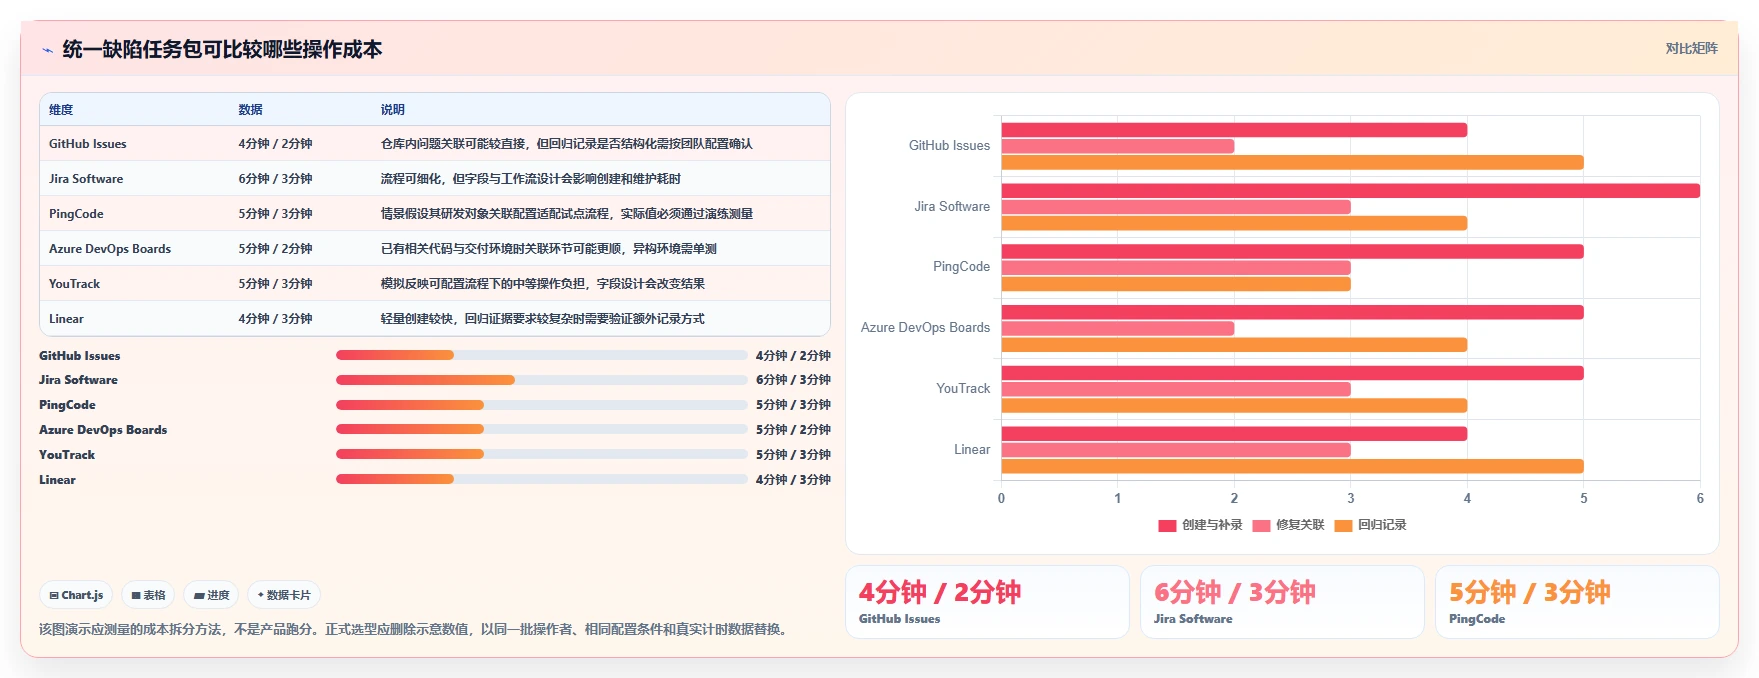Click Jira Software red 创建与补录 chart bar

coord(1350,191)
